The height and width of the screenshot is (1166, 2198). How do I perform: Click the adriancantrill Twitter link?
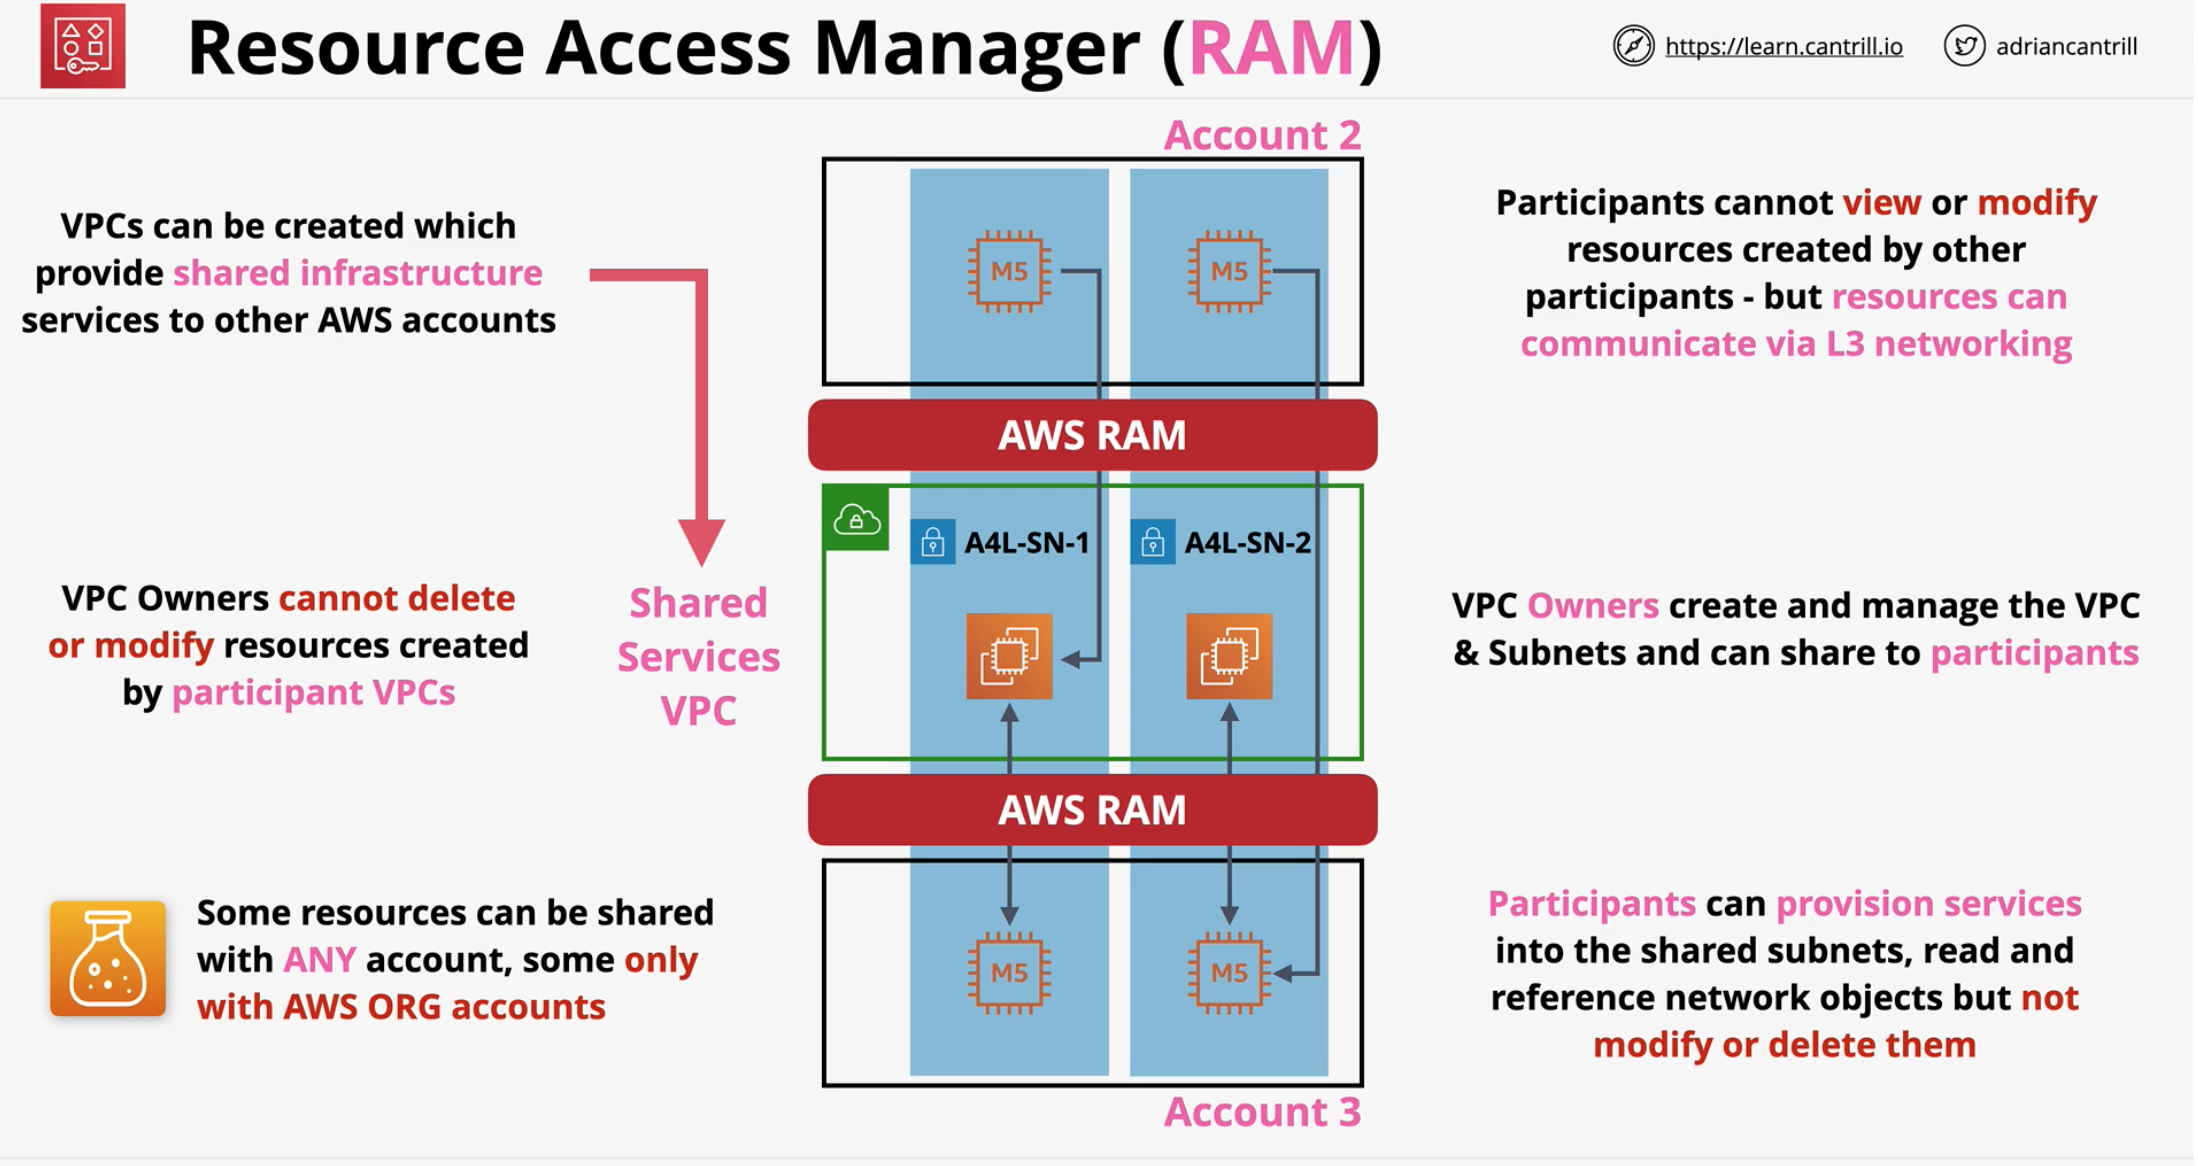pos(2064,39)
